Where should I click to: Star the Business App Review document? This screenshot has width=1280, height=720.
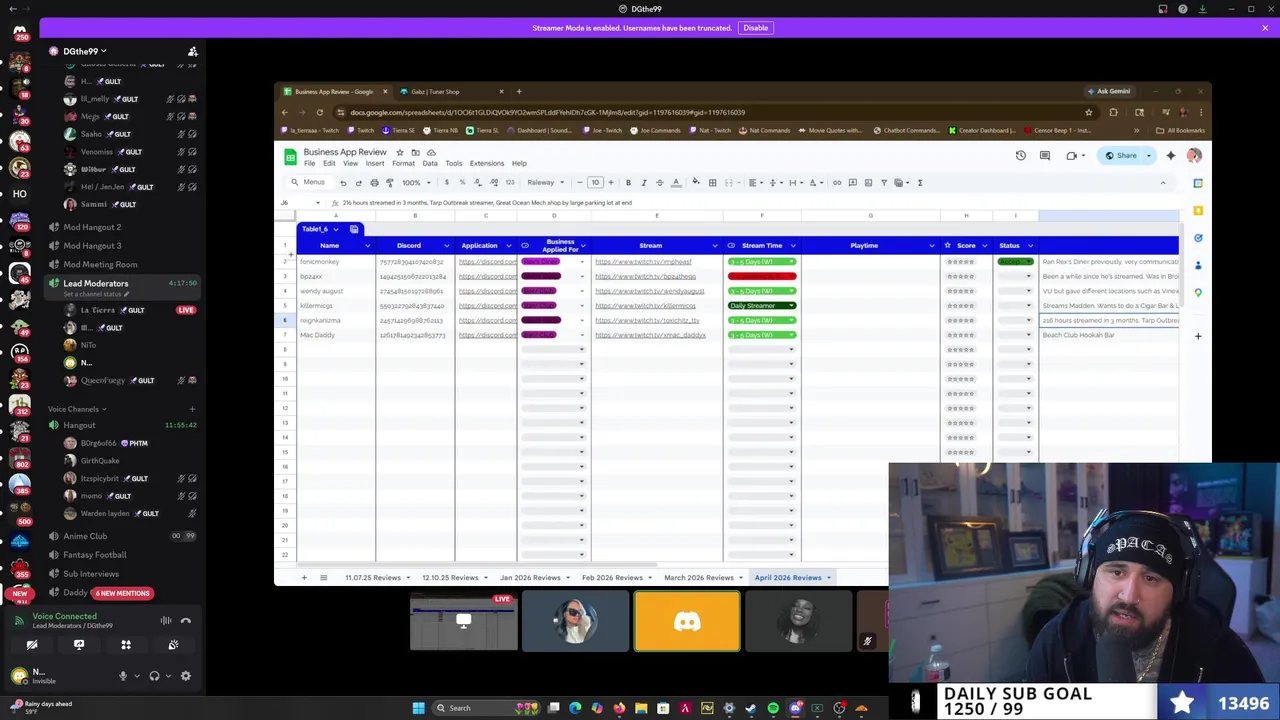400,153
